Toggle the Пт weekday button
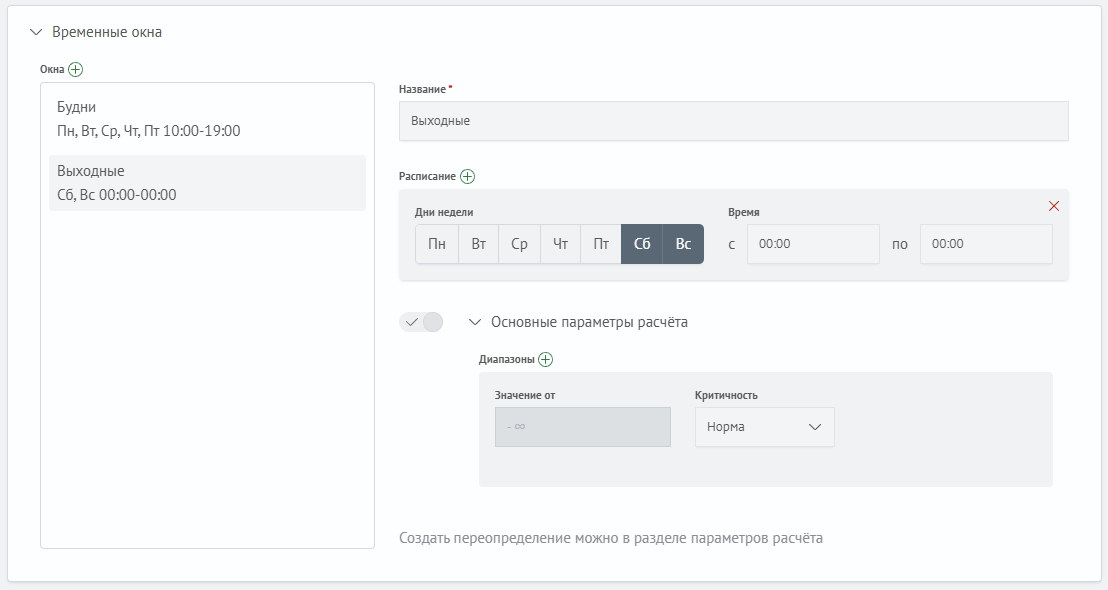Viewport: 1108px width, 590px height. click(601, 244)
